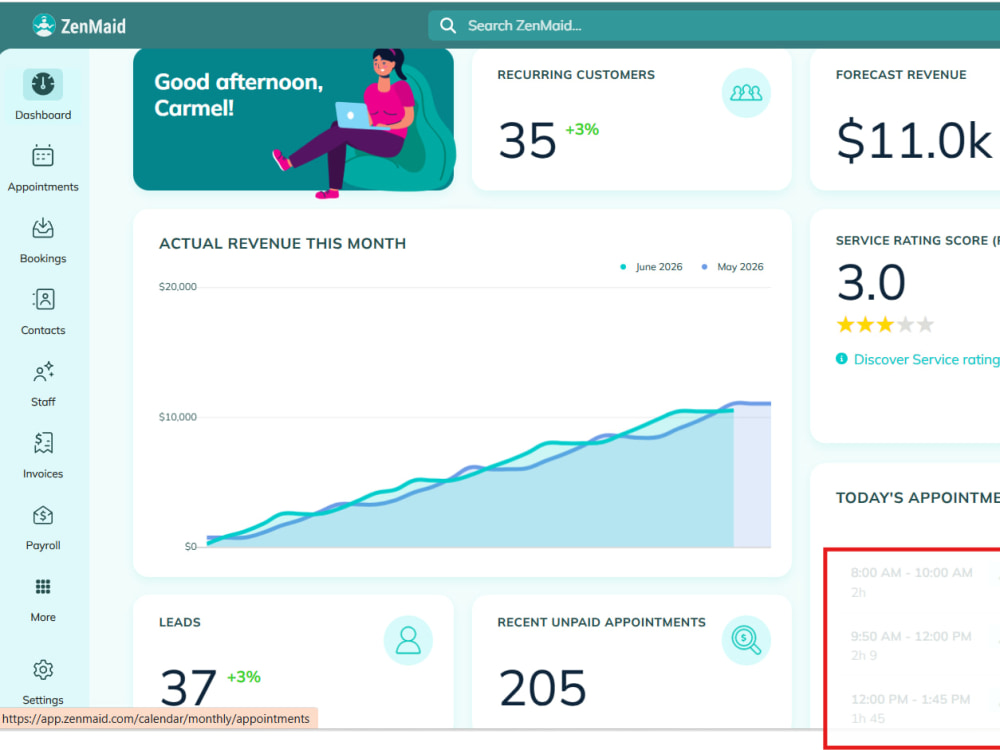Click the Forecast Revenue heading
The width and height of the screenshot is (1000, 750).
tap(901, 75)
